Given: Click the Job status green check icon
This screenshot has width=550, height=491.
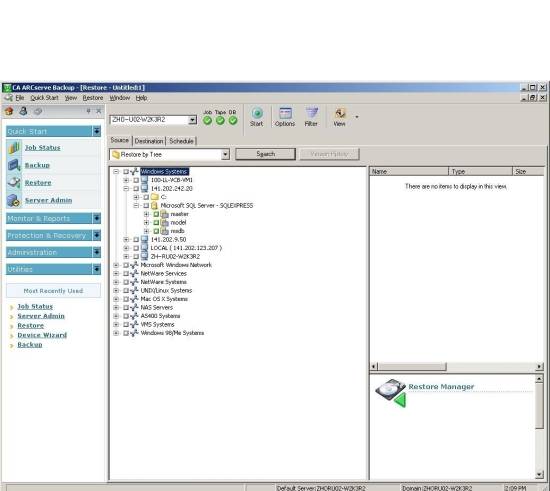Looking at the screenshot, I should (x=208, y=121).
